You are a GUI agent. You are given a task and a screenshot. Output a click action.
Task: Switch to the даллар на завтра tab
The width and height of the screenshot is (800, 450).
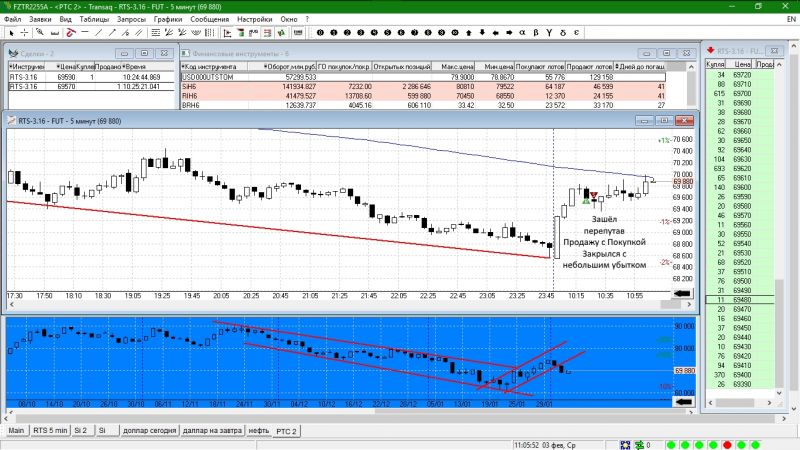tap(212, 430)
